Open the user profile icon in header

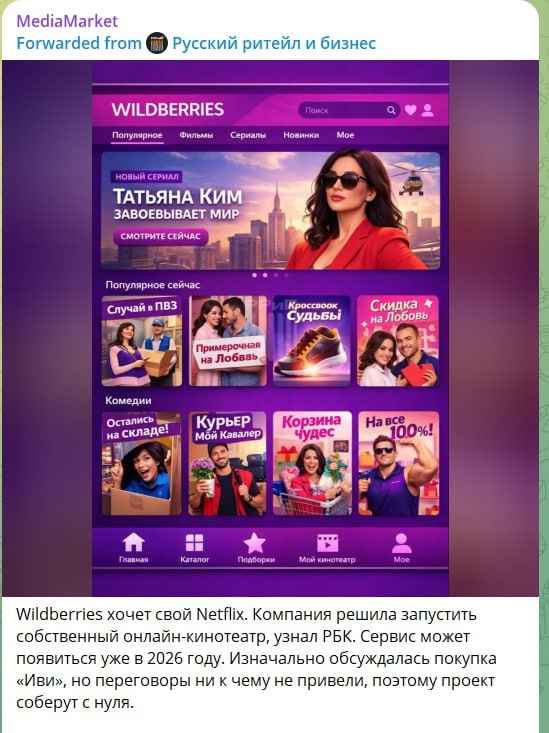pyautogui.click(x=427, y=110)
